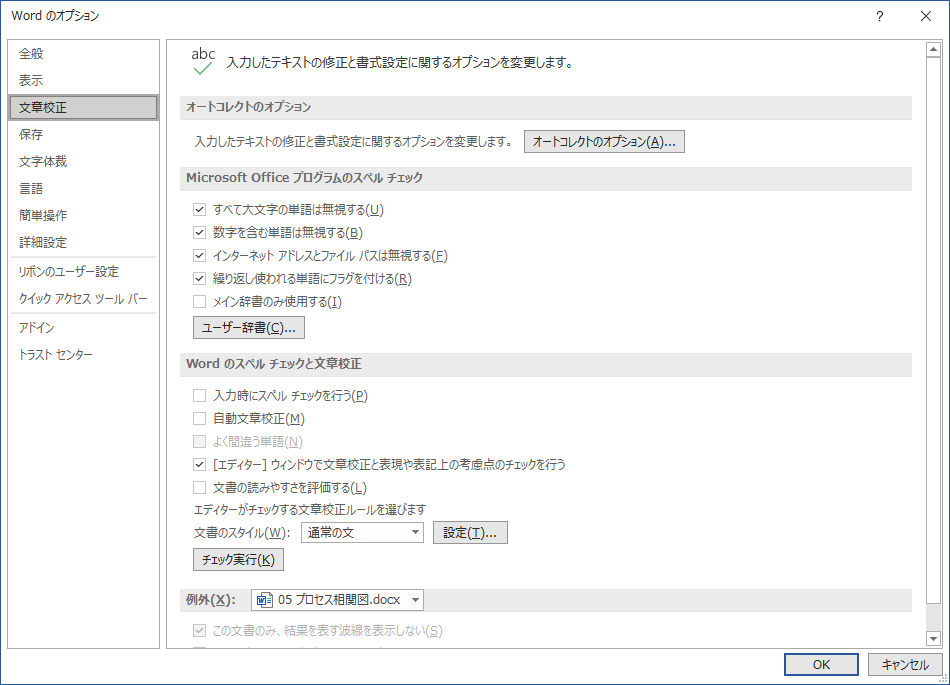Viewport: 950px width, 685px height.
Task: Open the 文字体裁 category
Action: click(84, 161)
